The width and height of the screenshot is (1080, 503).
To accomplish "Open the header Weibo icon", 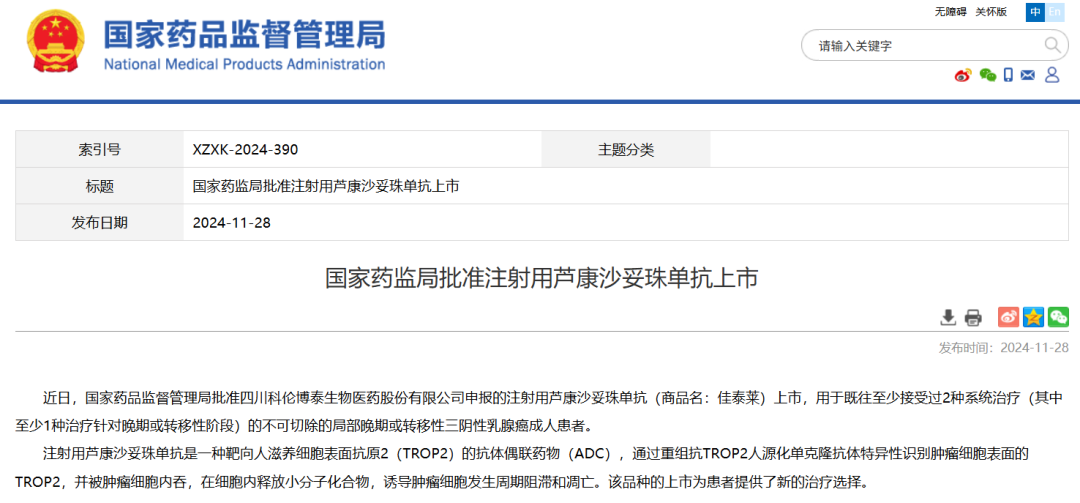I will click(x=963, y=76).
